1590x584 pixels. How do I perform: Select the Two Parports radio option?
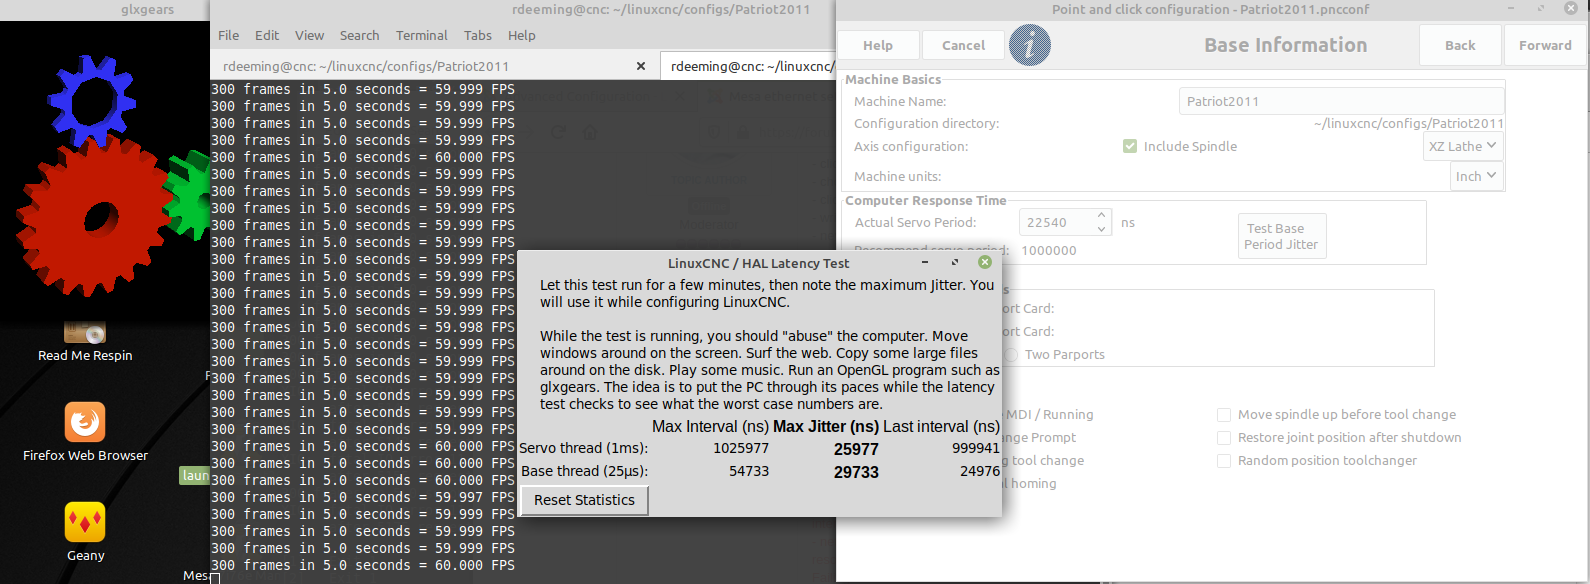(x=1012, y=354)
